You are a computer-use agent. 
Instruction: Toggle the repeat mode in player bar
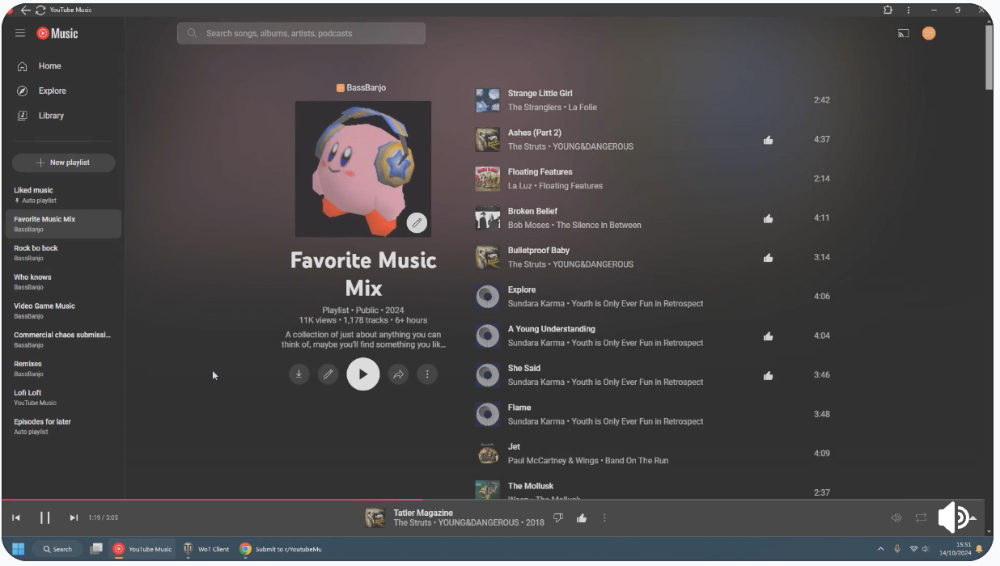[x=921, y=518]
